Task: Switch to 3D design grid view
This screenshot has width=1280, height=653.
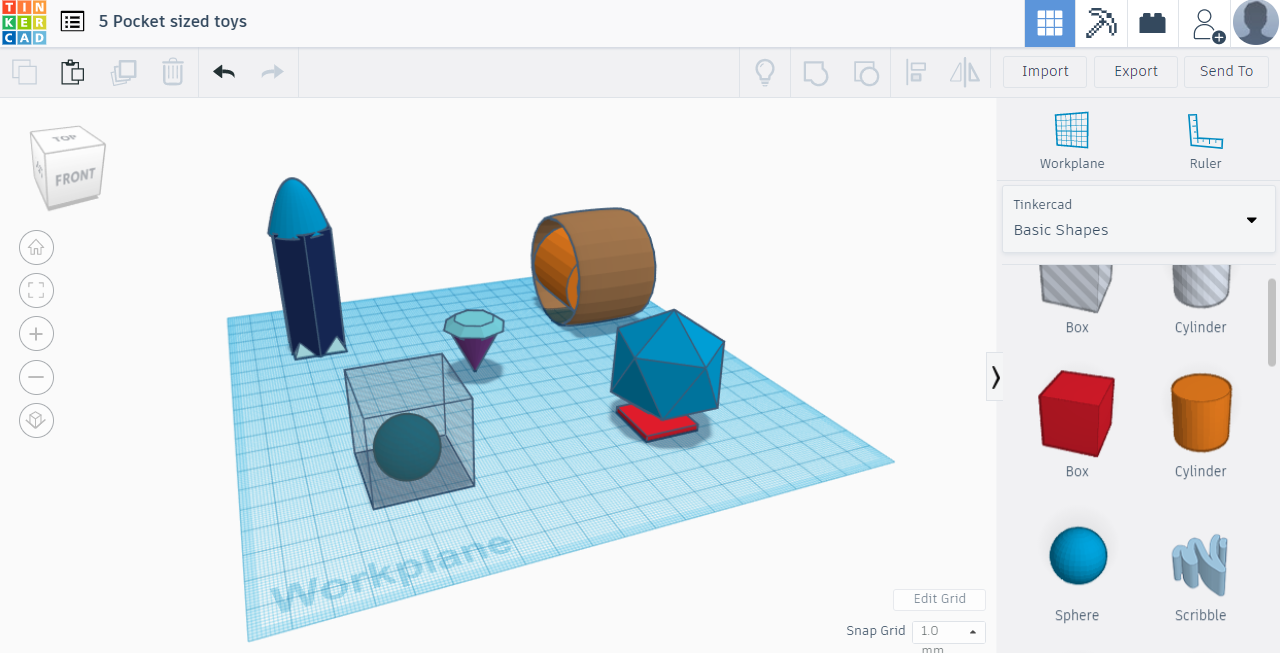Action: 1050,23
